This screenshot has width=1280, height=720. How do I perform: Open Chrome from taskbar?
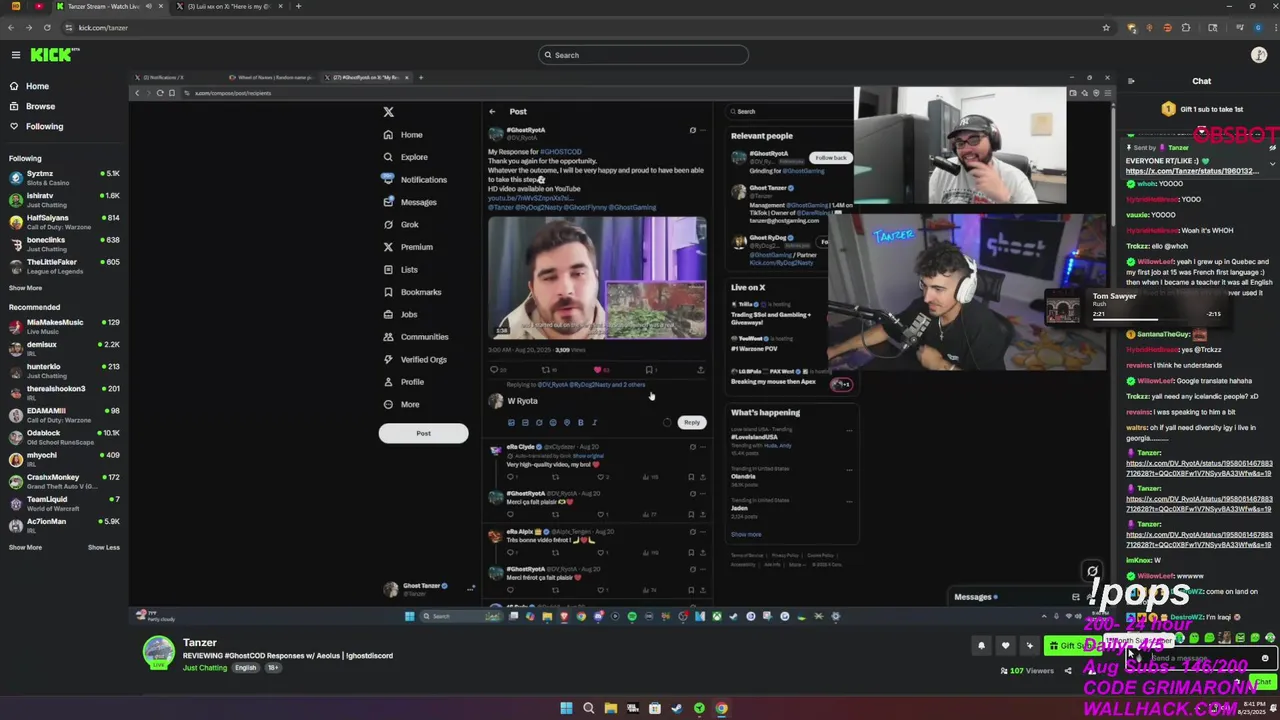click(721, 709)
